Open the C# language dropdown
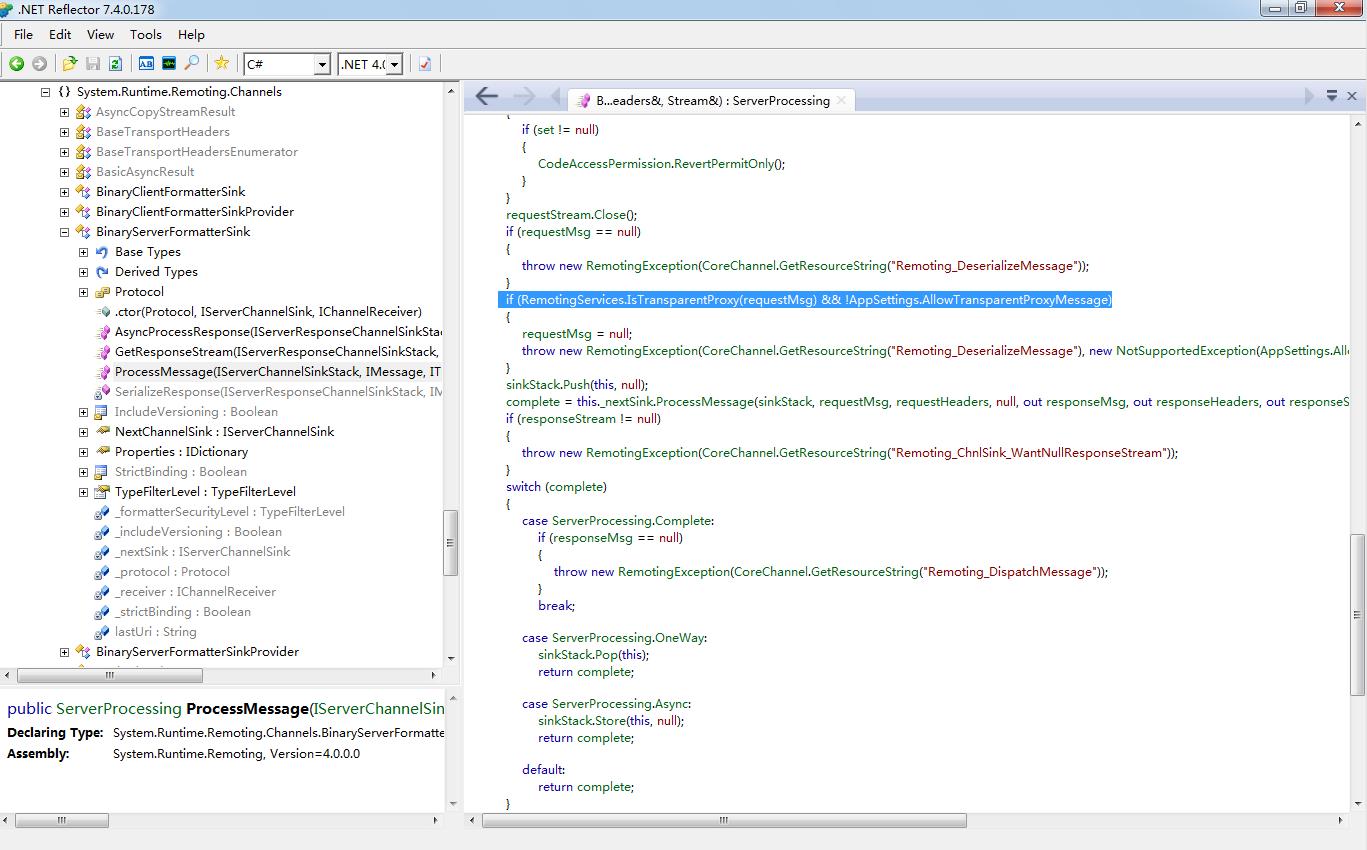This screenshot has height=850, width=1367. pyautogui.click(x=322, y=64)
